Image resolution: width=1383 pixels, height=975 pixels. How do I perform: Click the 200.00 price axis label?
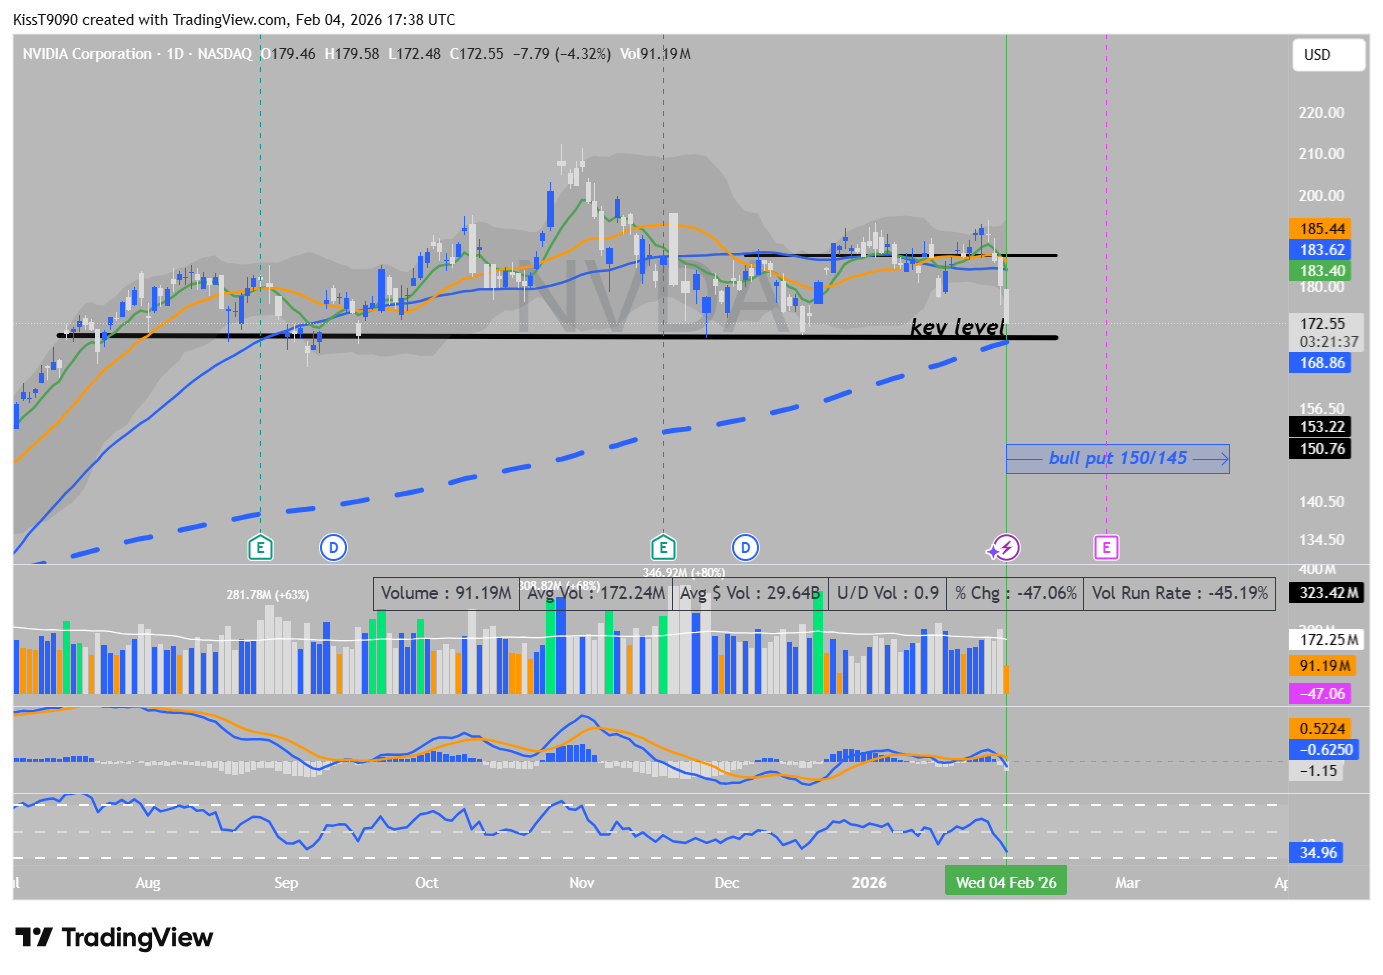click(x=1321, y=196)
